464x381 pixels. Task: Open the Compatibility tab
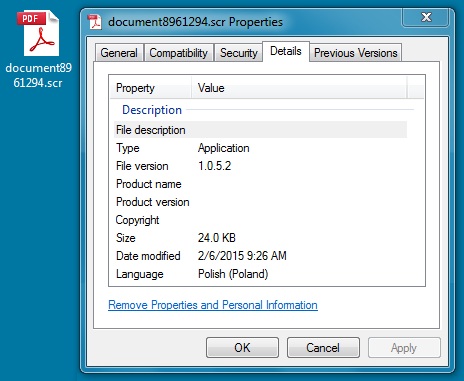coord(179,53)
